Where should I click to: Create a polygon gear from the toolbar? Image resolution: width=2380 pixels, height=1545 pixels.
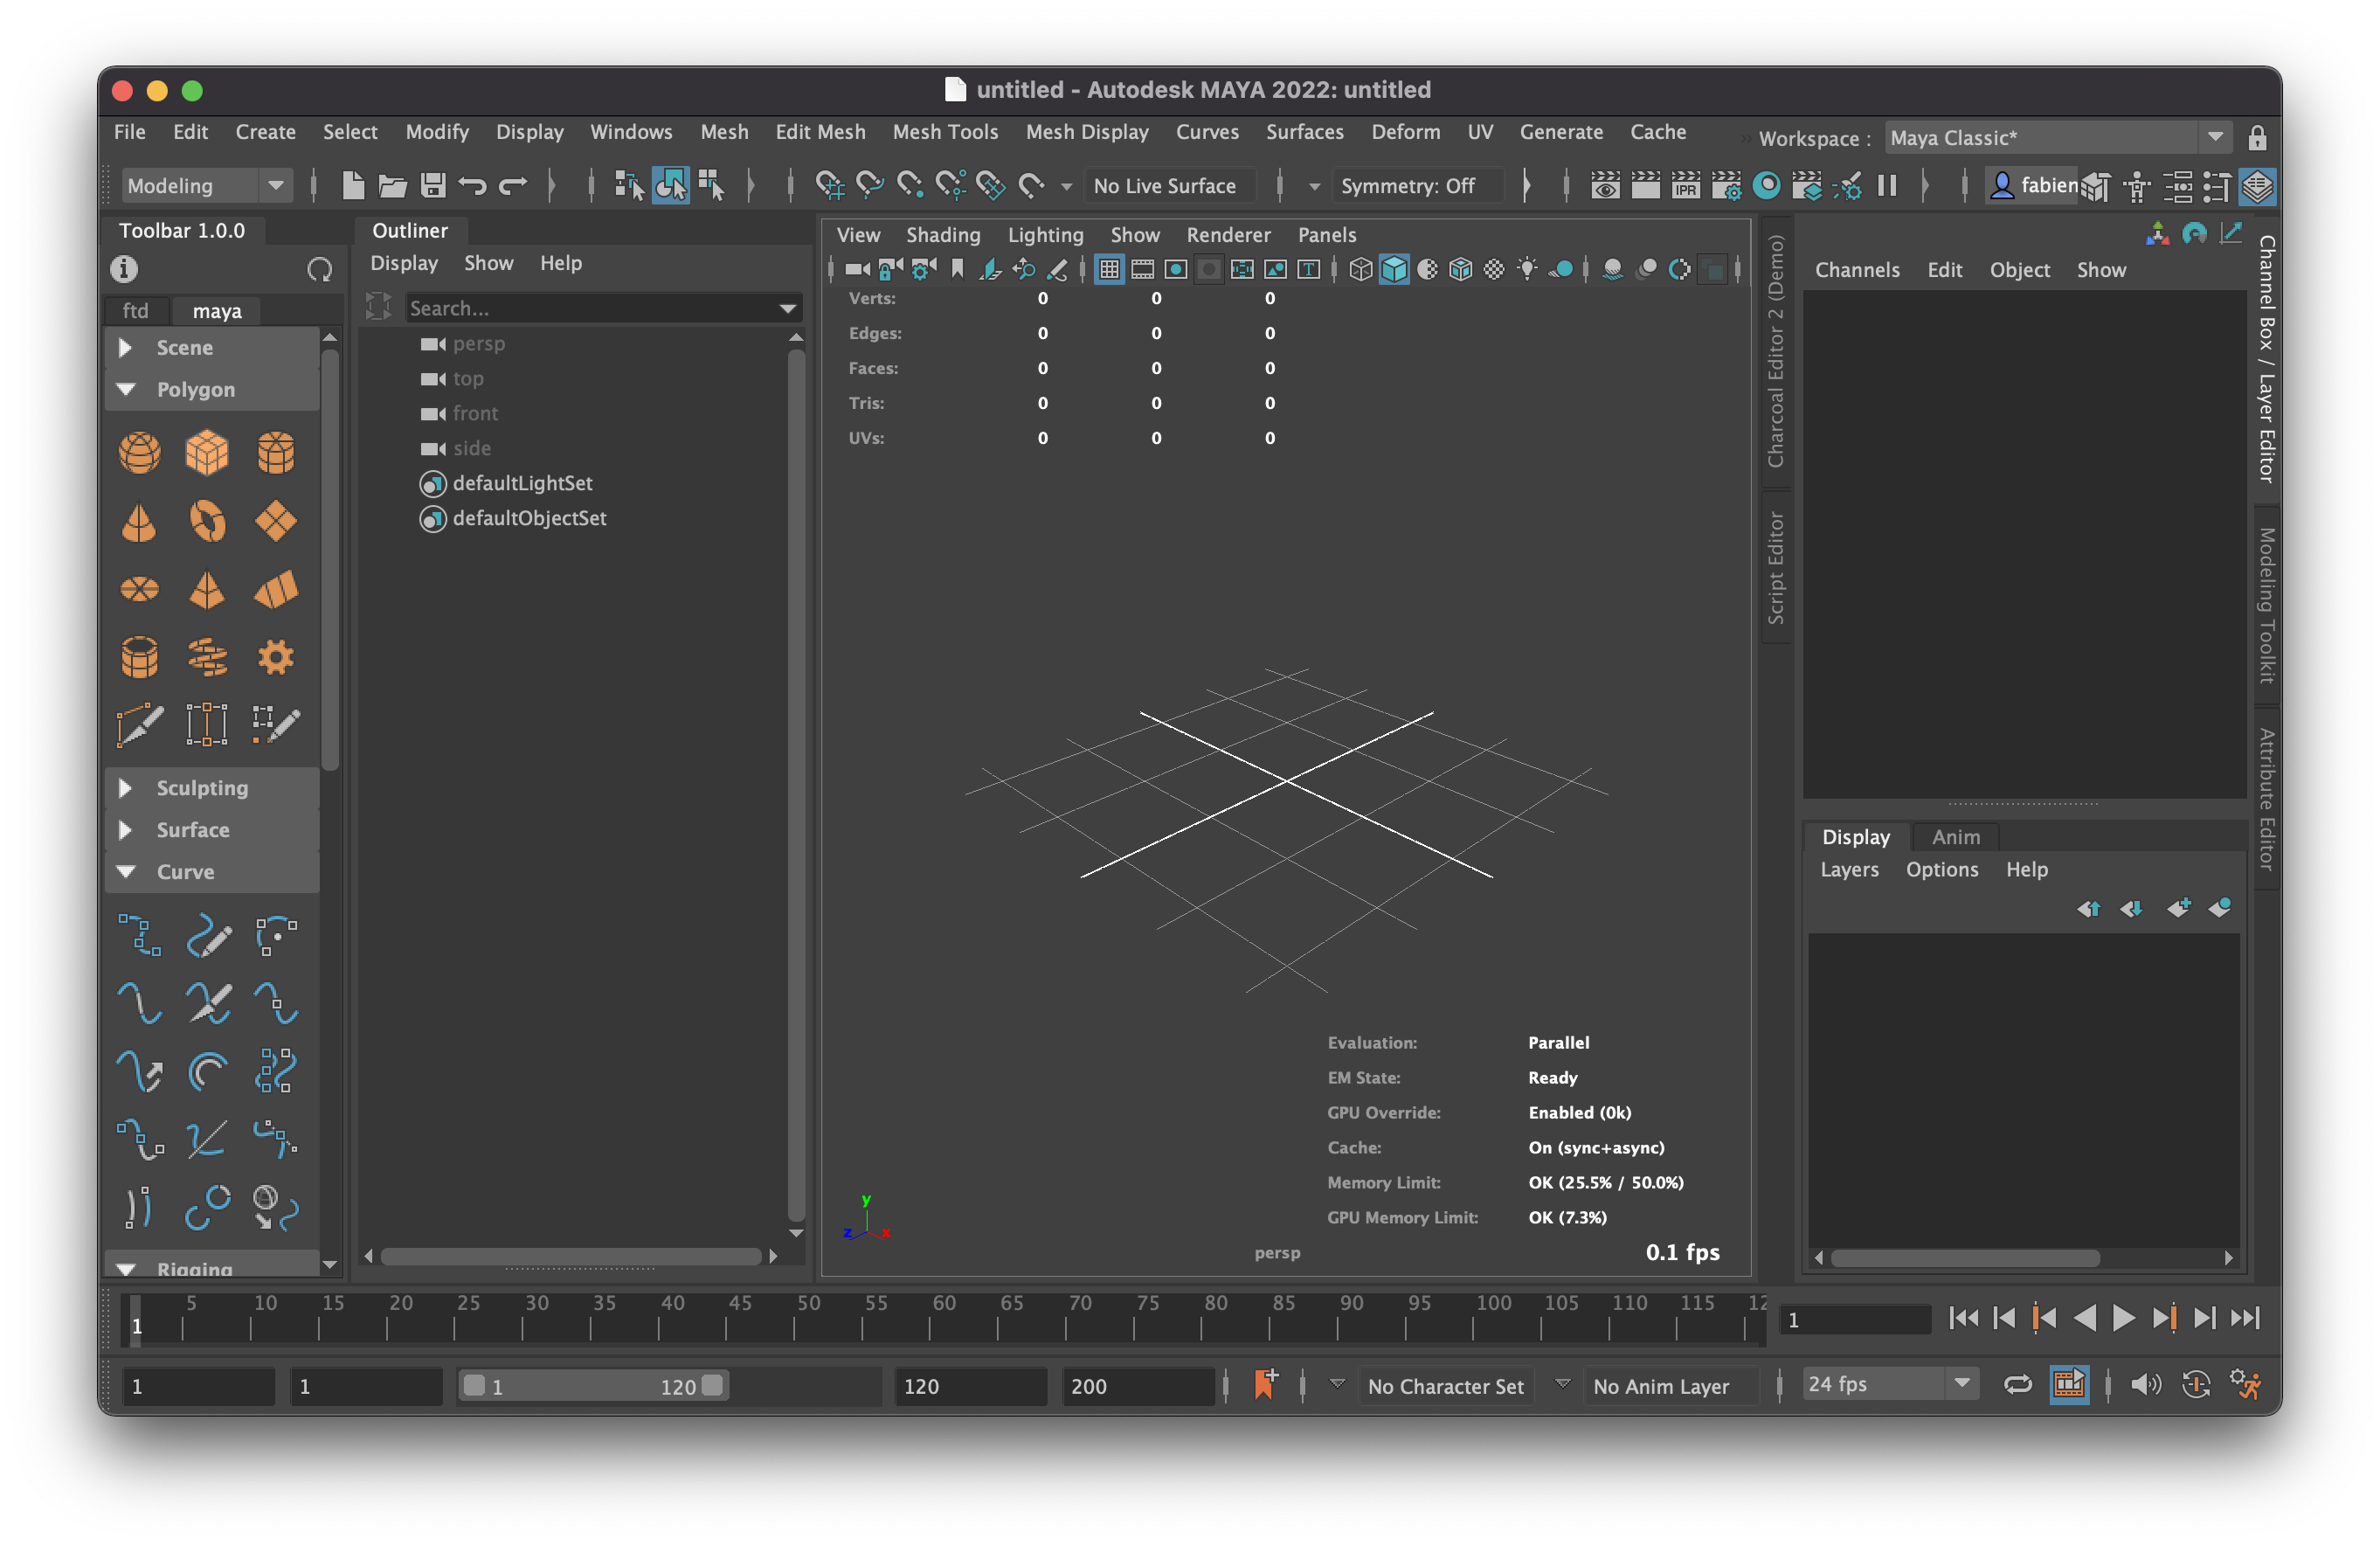(x=275, y=657)
